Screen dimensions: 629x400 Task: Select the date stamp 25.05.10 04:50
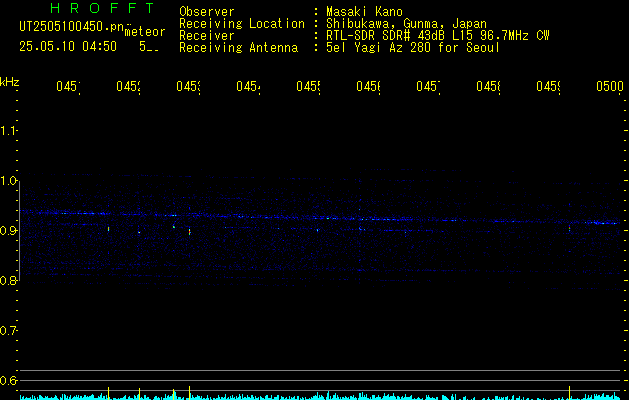[x=68, y=47]
